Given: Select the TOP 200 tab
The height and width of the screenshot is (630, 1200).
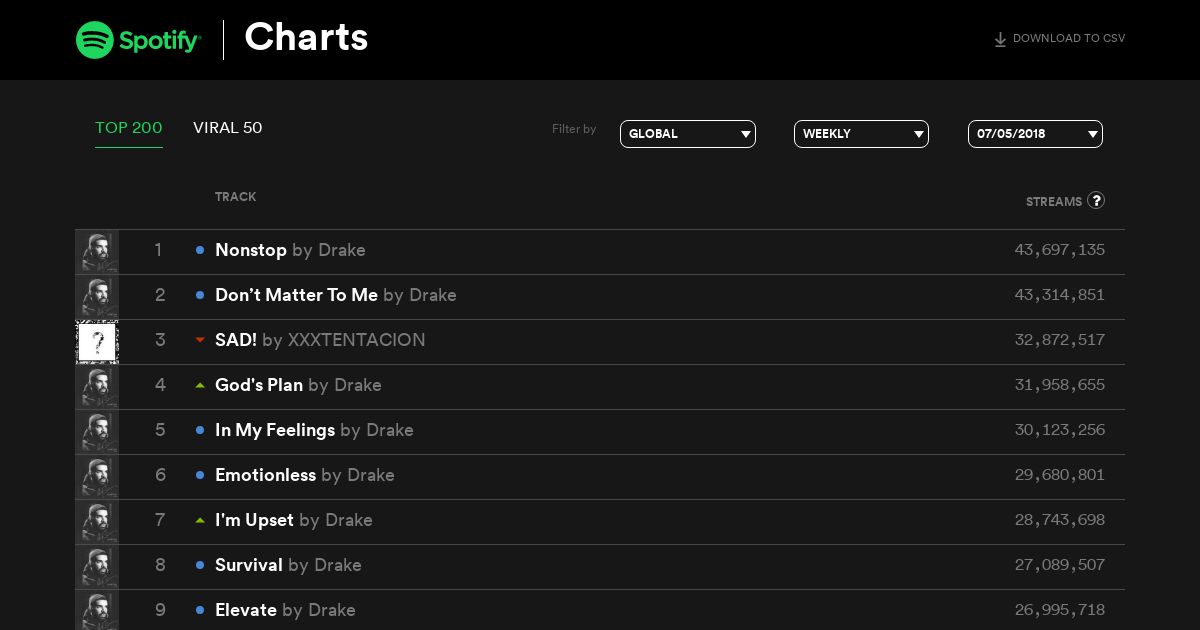Looking at the screenshot, I should coord(129,128).
